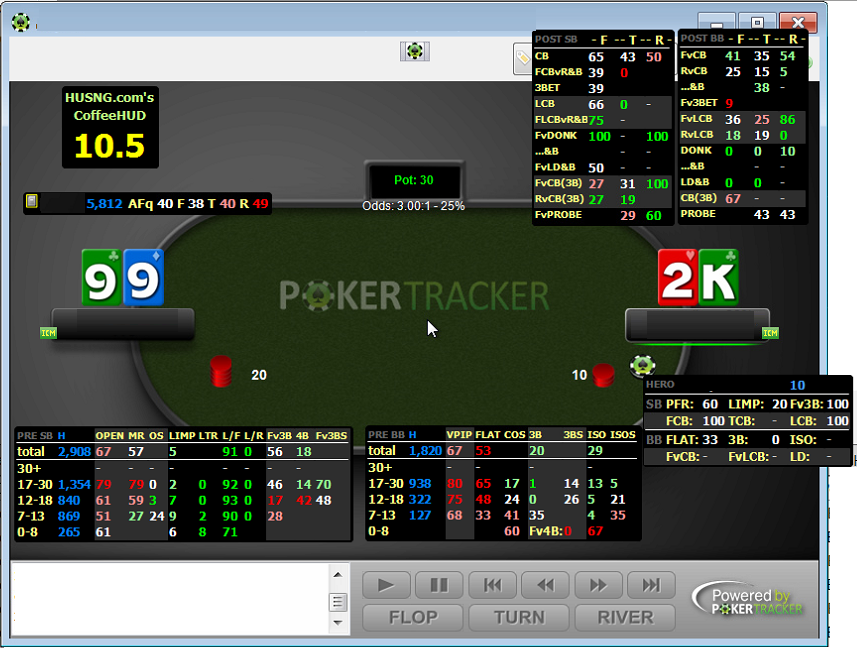Click the red chip stack beside bet 10
This screenshot has height=648, width=857.
[x=603, y=375]
